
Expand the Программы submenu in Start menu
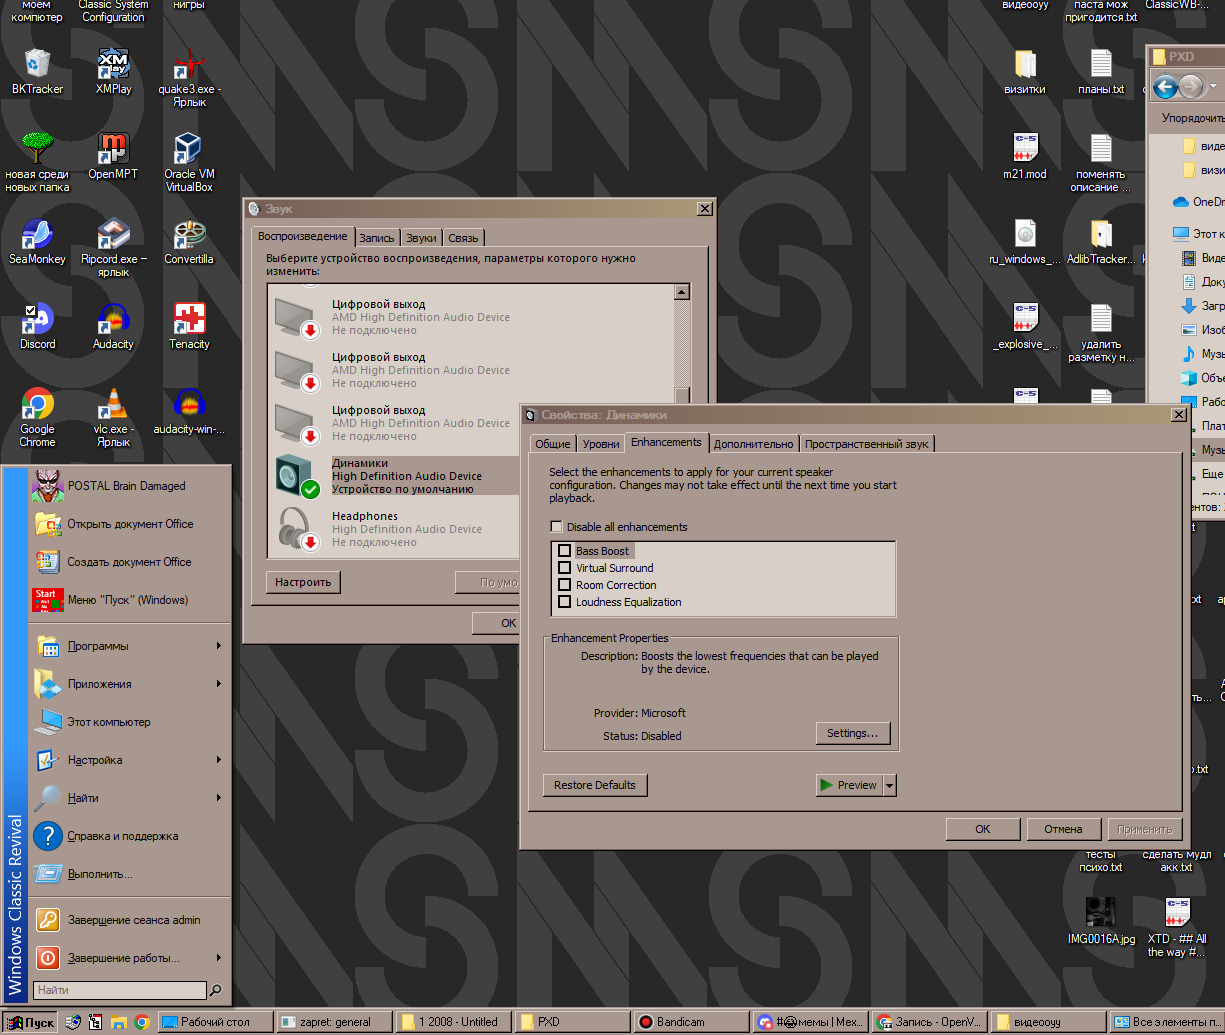point(218,646)
